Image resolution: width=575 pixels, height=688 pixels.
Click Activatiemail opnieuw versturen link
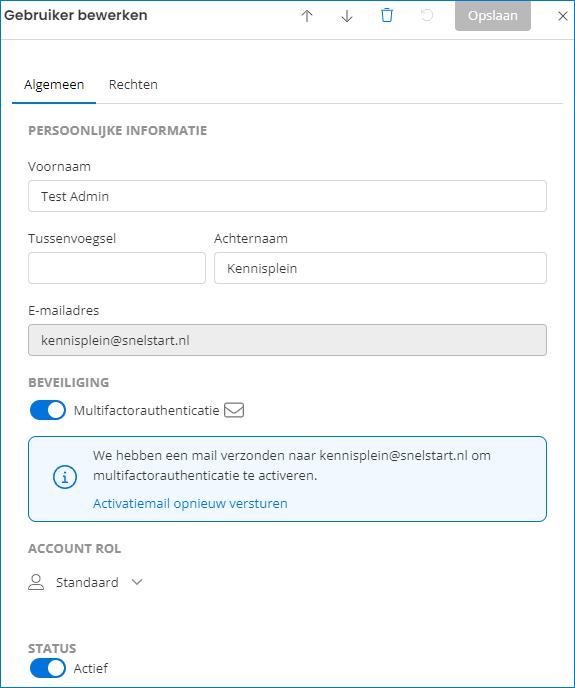point(190,503)
